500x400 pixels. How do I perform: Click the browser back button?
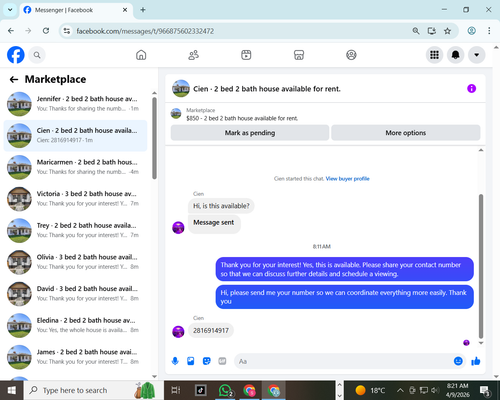[11, 31]
